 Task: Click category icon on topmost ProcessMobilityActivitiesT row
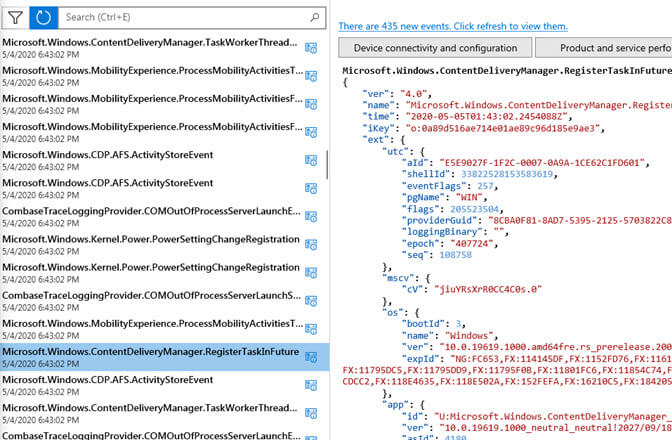click(x=311, y=76)
